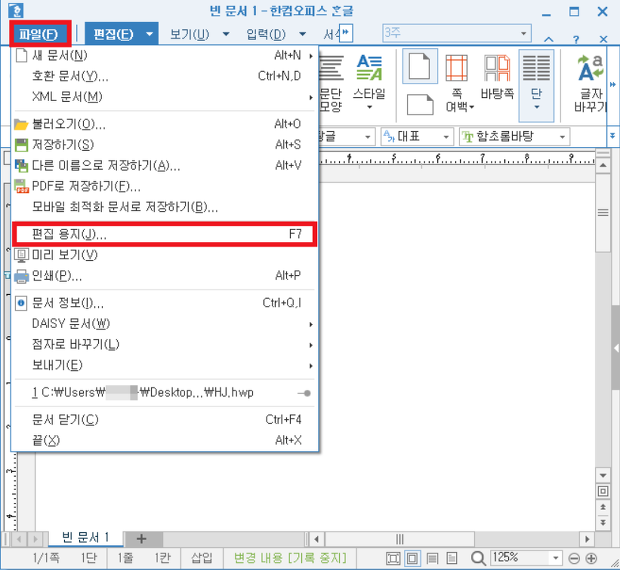Choose 저장하기(S) menu entry
620x570 pixels.
point(164,145)
